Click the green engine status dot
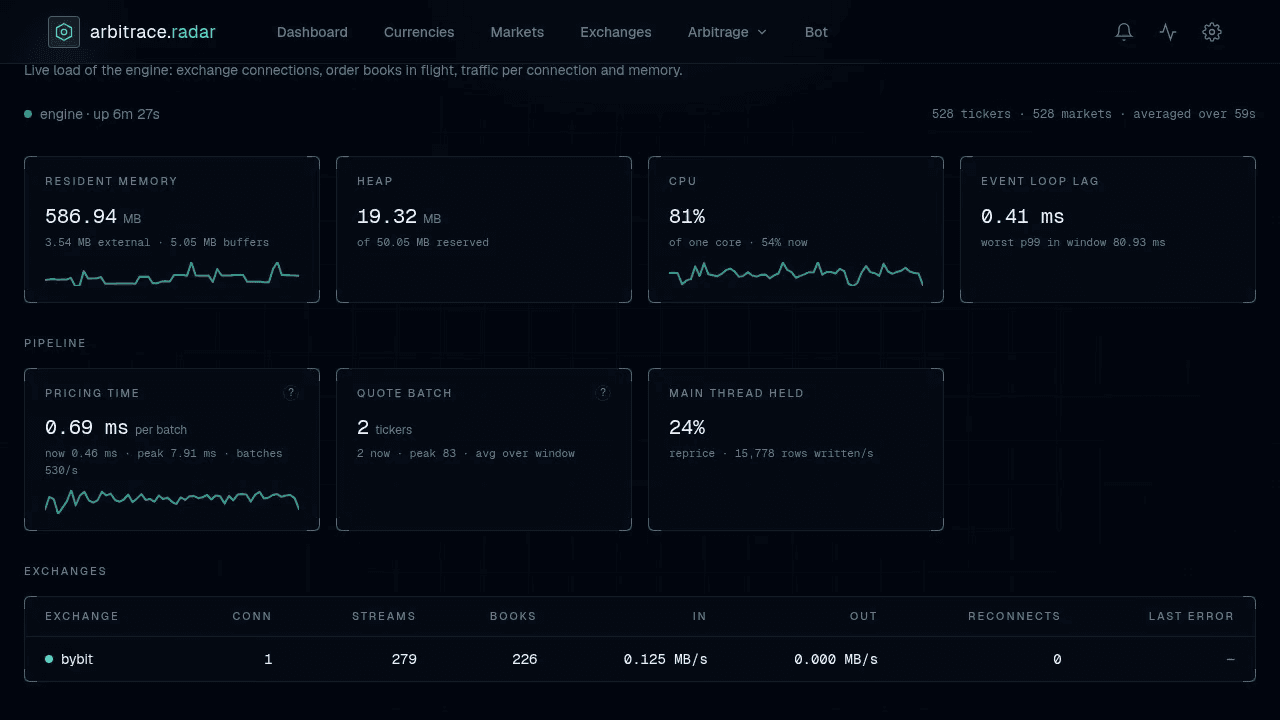The width and height of the screenshot is (1280, 720). (28, 114)
